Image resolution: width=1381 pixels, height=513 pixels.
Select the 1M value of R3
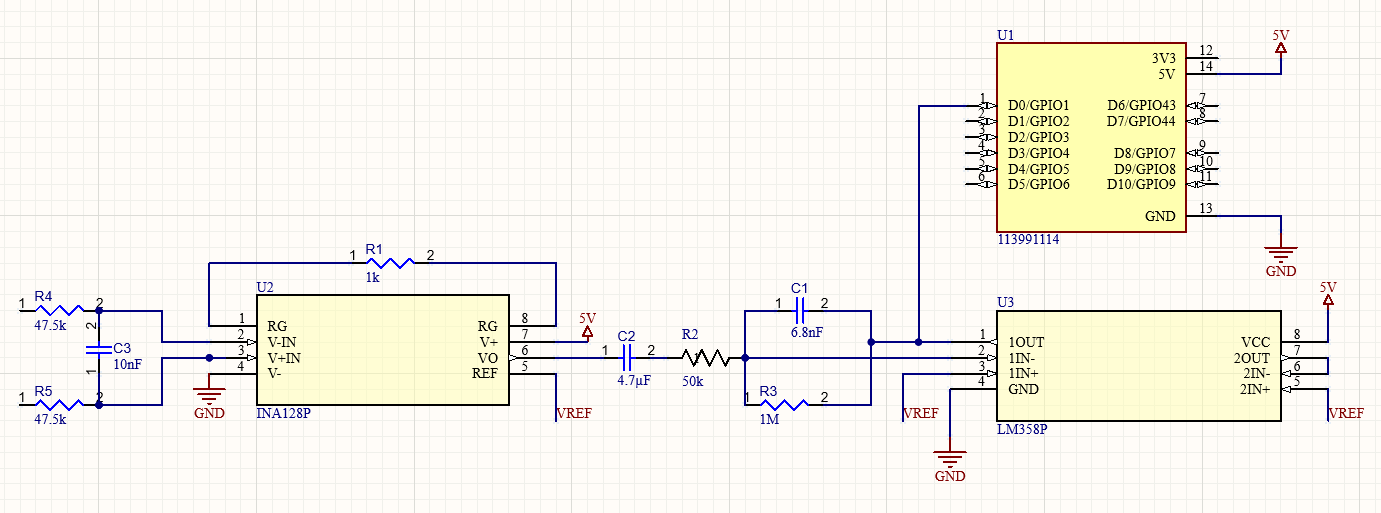[x=768, y=420]
